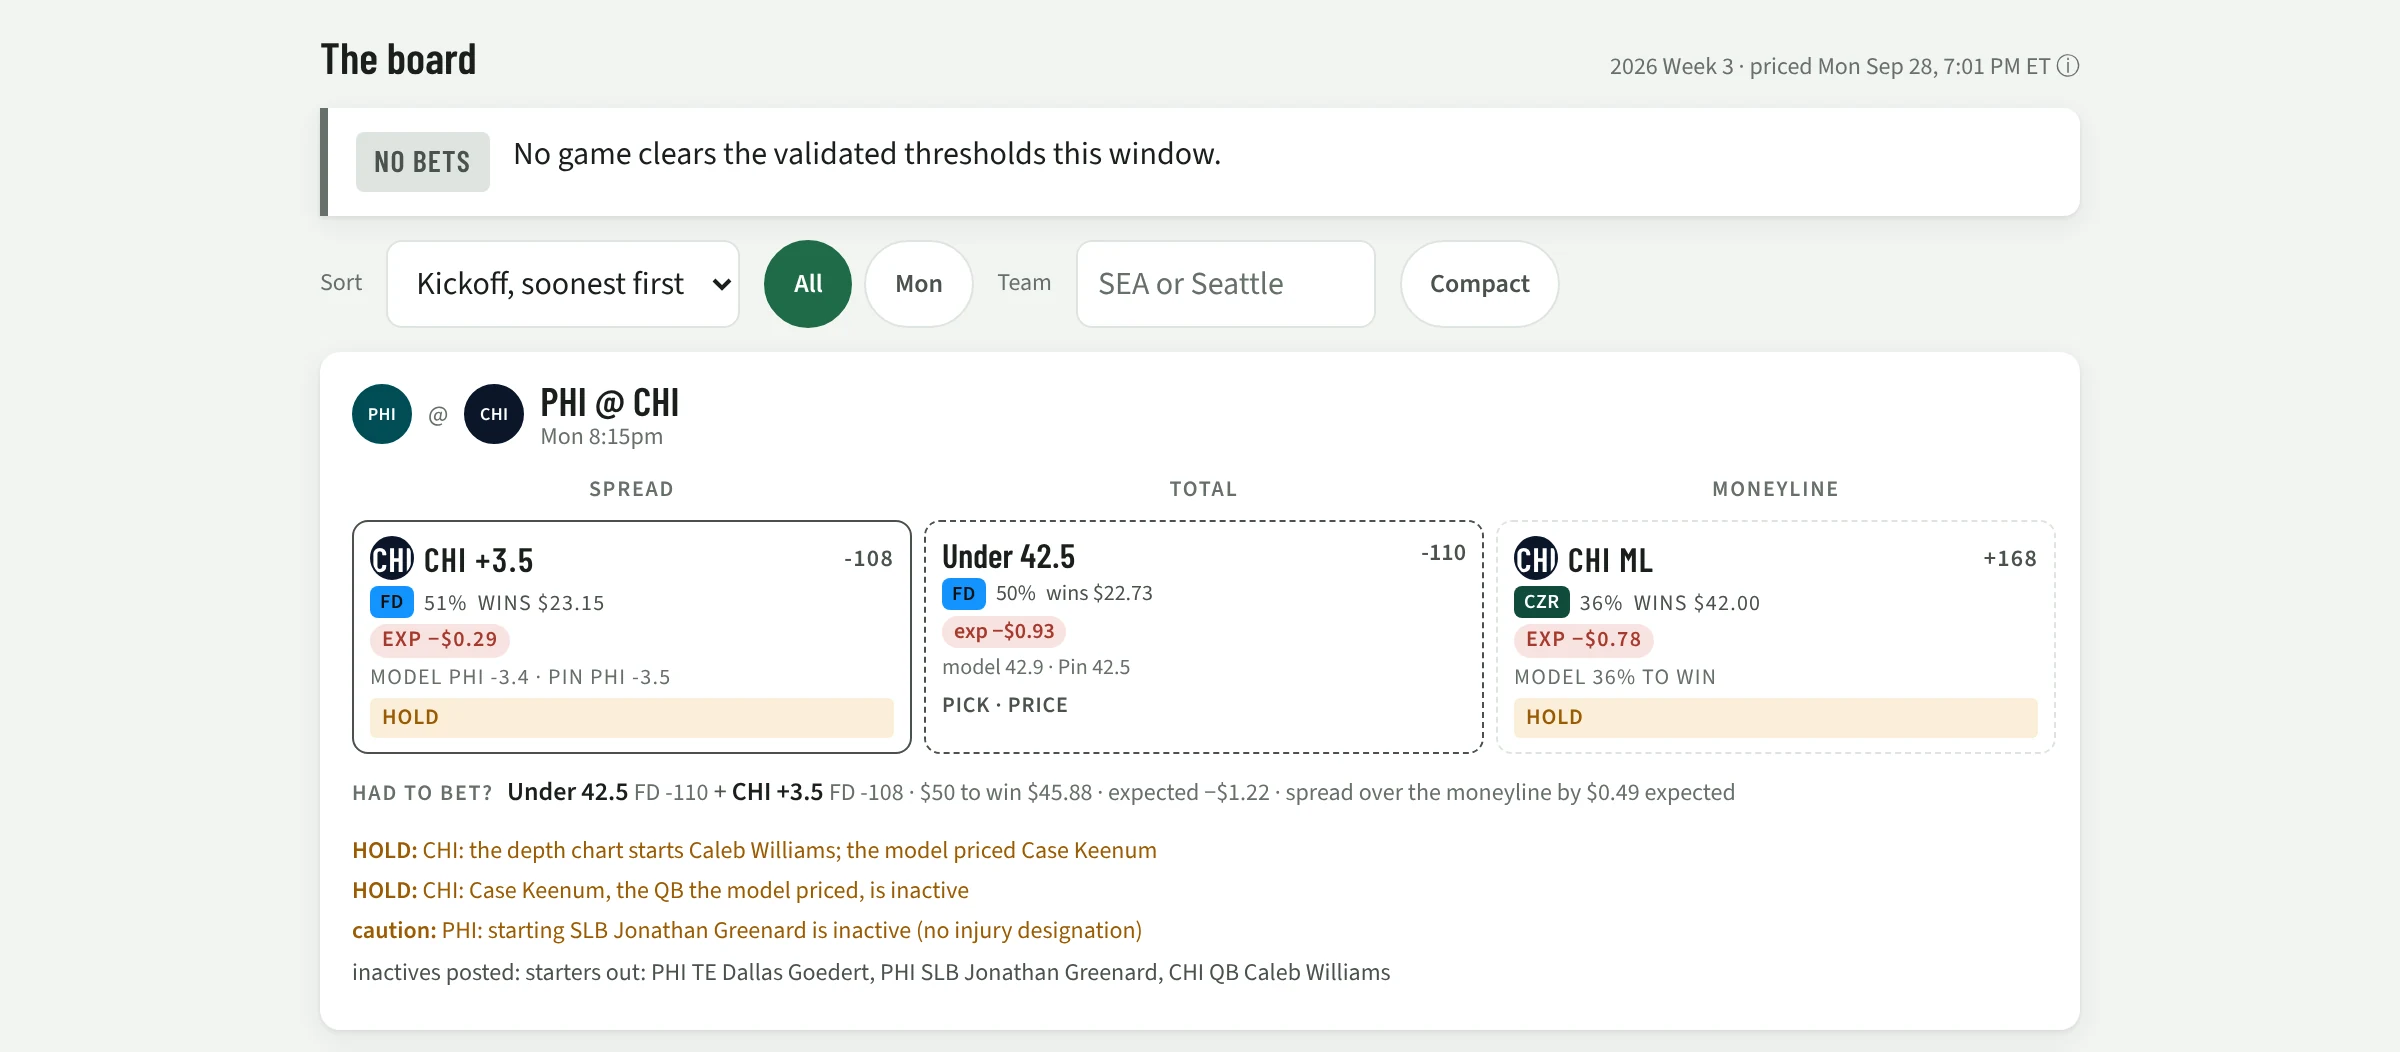Click the CHI team badge in game header
This screenshot has width=2400, height=1052.
point(494,414)
